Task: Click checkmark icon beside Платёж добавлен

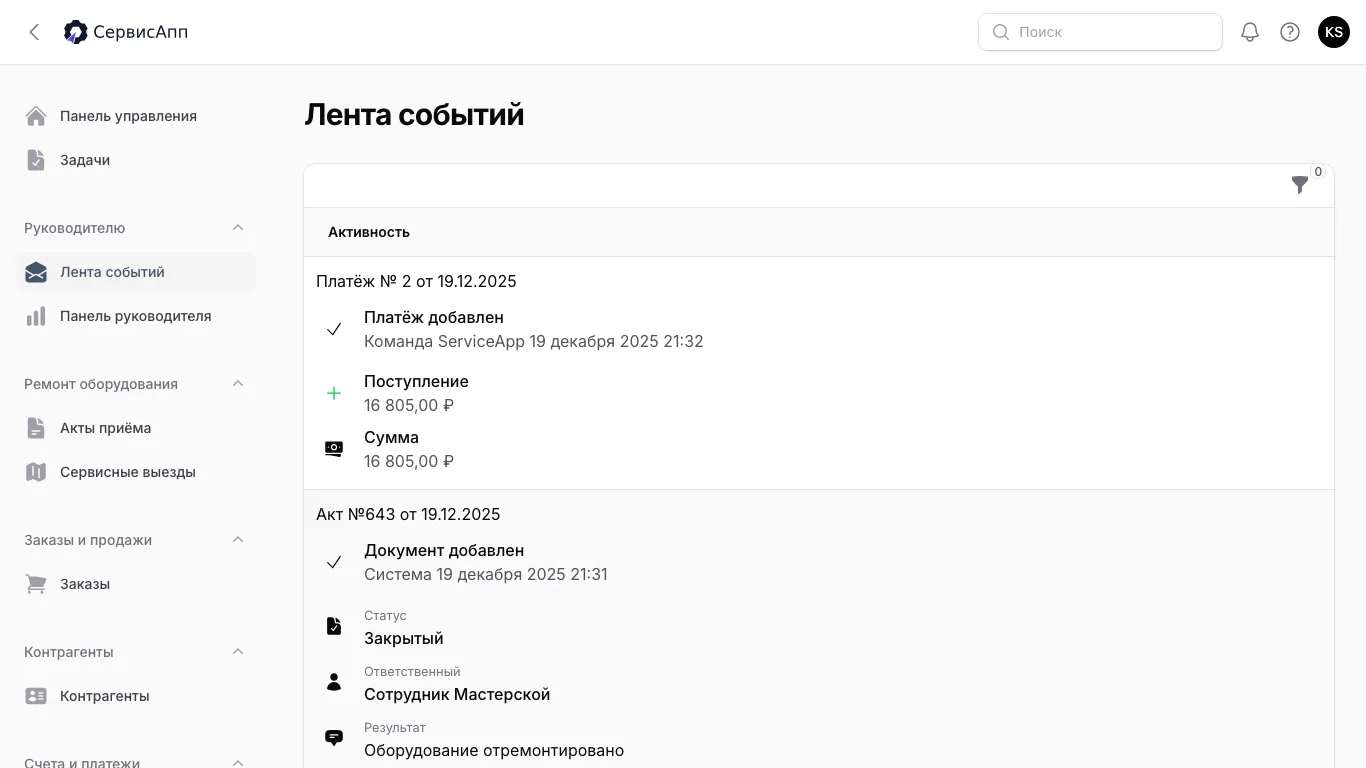Action: tap(334, 329)
